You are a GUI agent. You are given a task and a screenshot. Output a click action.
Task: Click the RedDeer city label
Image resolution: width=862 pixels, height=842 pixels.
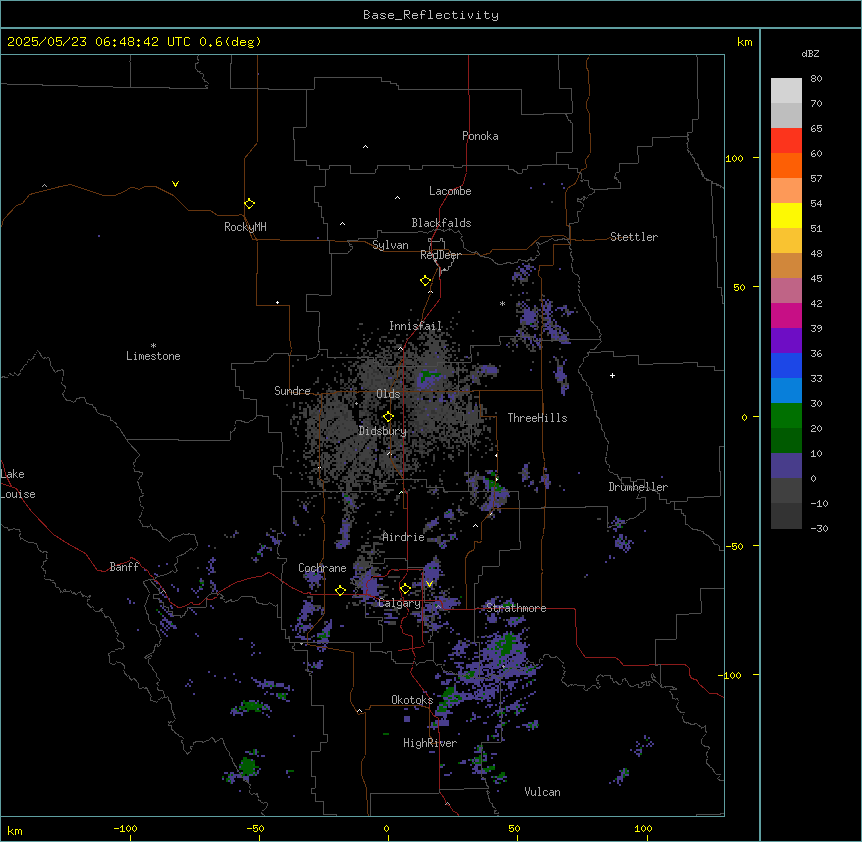(x=440, y=255)
